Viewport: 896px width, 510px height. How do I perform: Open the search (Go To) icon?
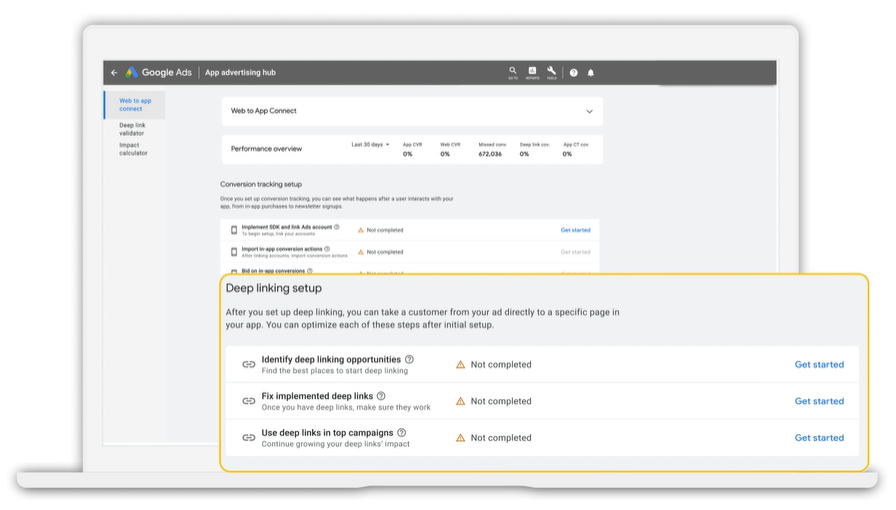pyautogui.click(x=513, y=72)
